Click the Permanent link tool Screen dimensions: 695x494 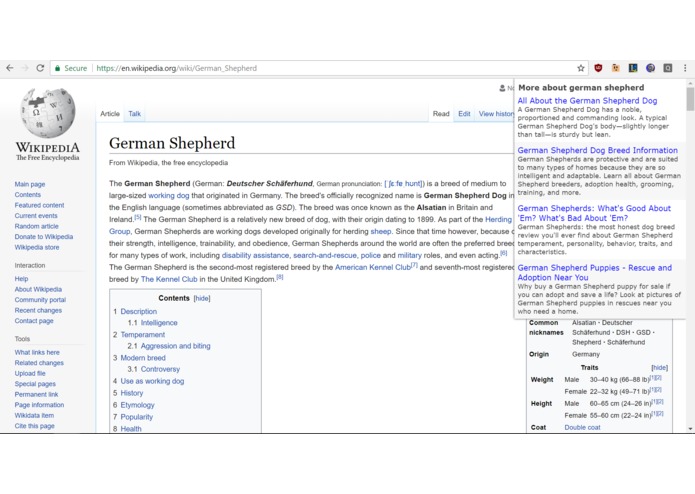click(x=36, y=395)
